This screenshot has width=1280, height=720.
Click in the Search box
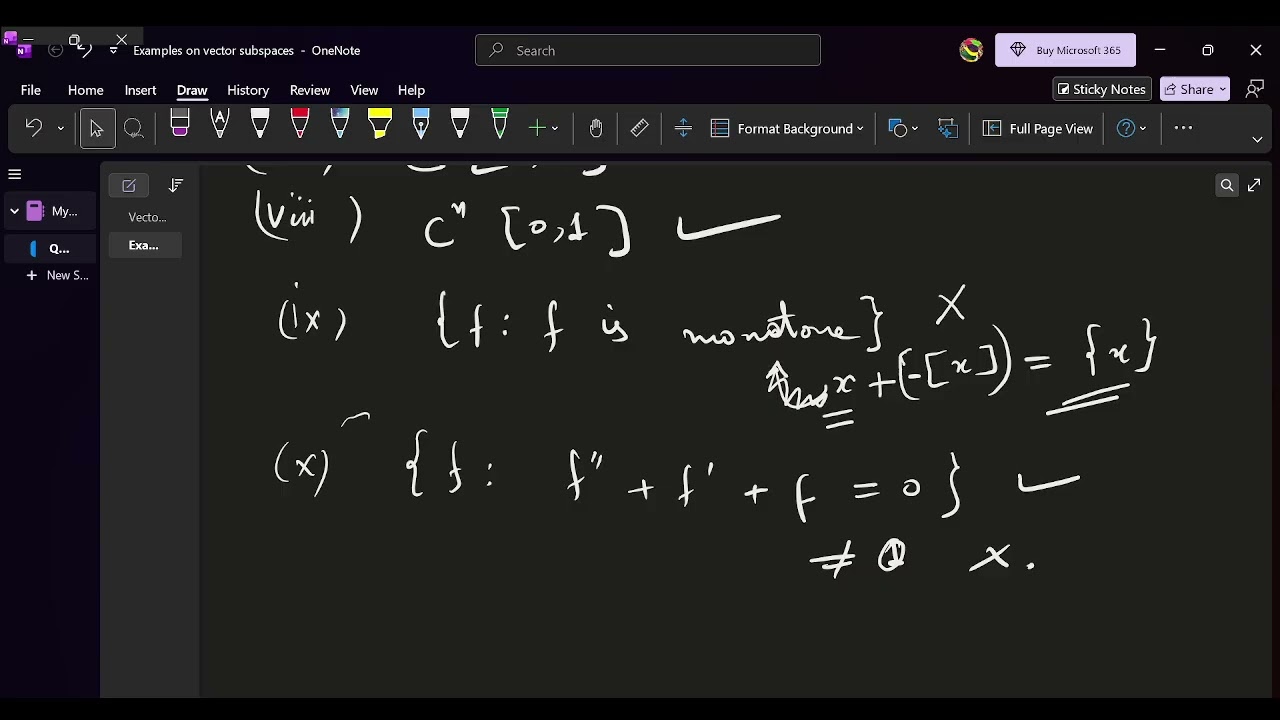point(648,50)
